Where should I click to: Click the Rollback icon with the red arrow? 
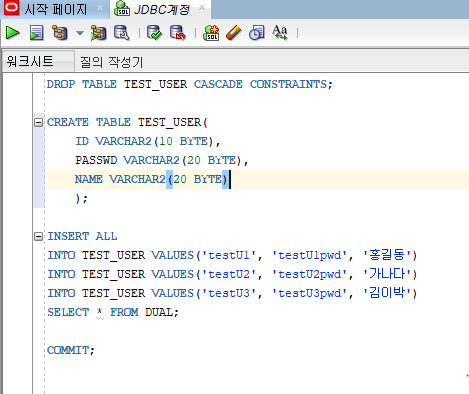(x=178, y=33)
